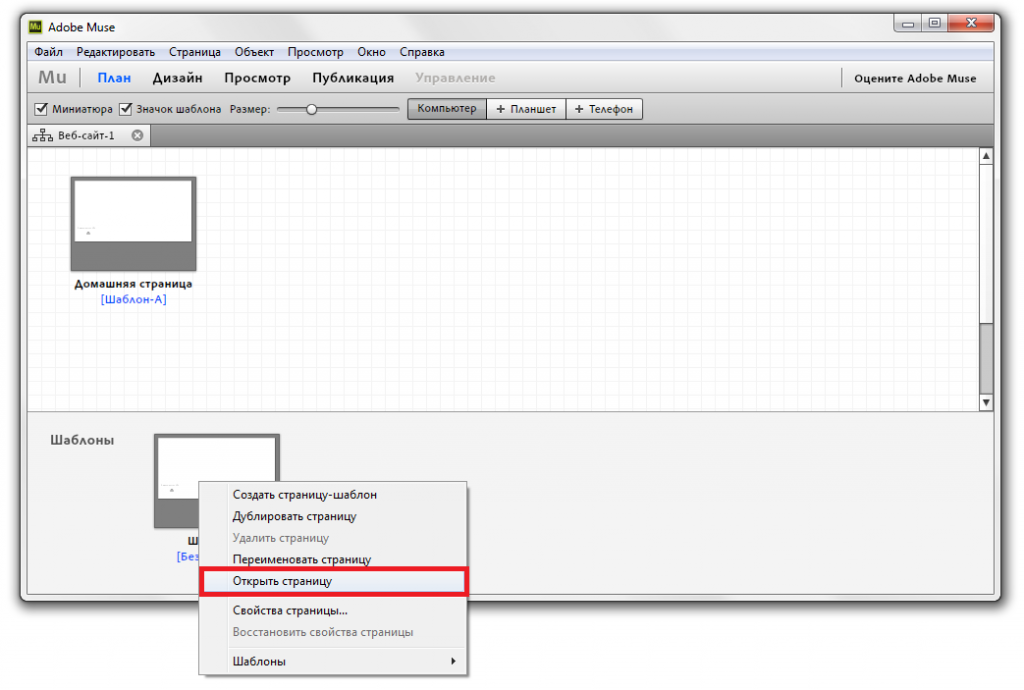This screenshot has height=690, width=1024.
Task: Open the Объект menu
Action: [254, 52]
